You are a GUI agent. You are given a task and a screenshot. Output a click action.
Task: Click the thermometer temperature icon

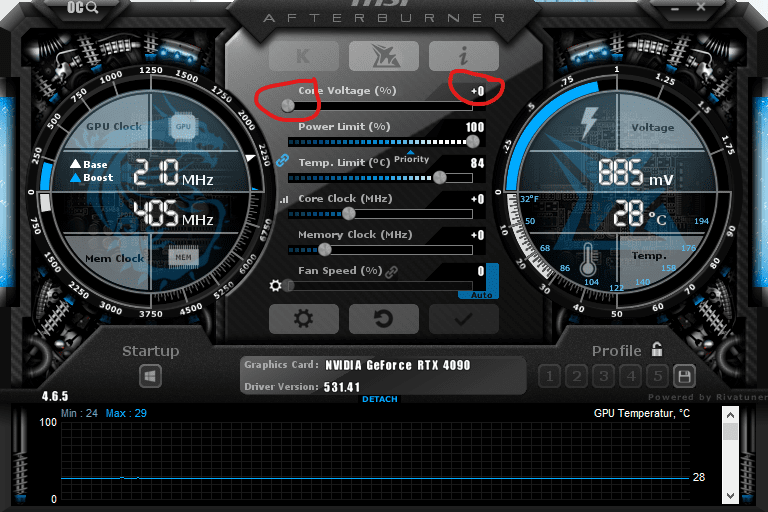pos(588,260)
